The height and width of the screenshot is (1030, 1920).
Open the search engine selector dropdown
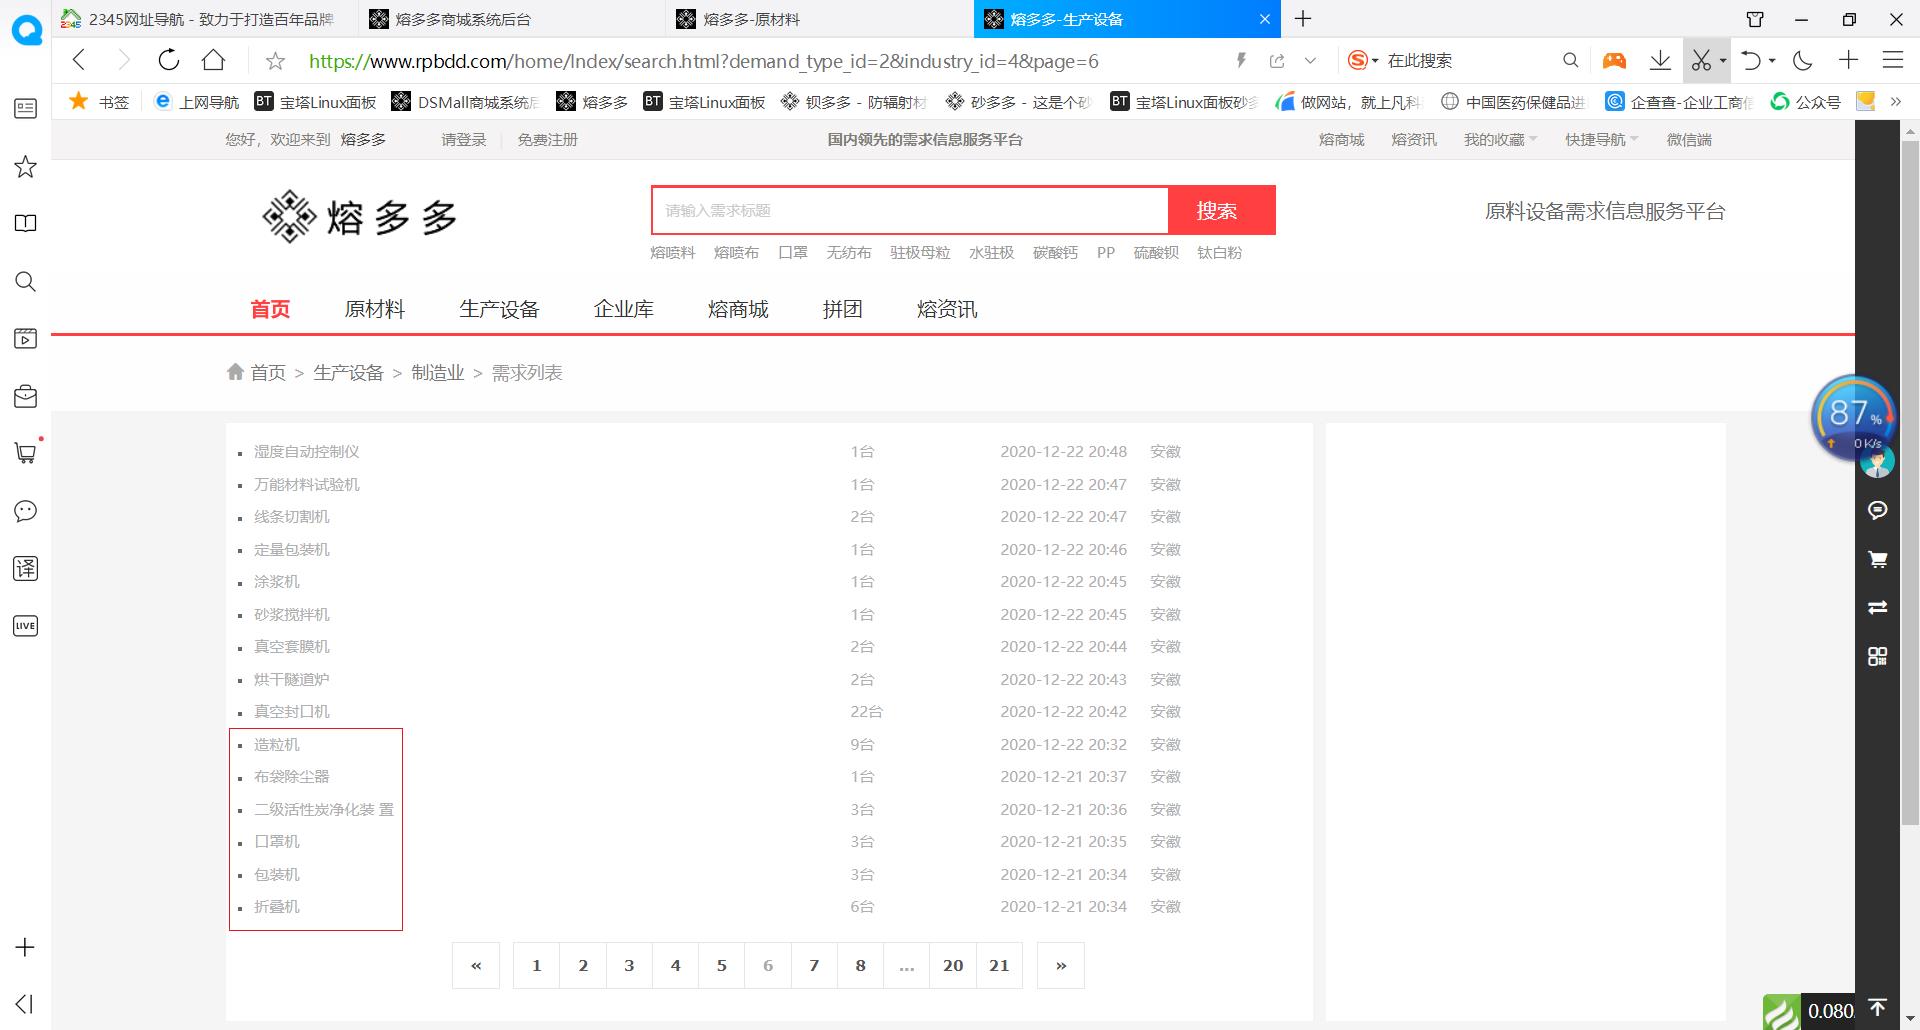coord(1362,61)
